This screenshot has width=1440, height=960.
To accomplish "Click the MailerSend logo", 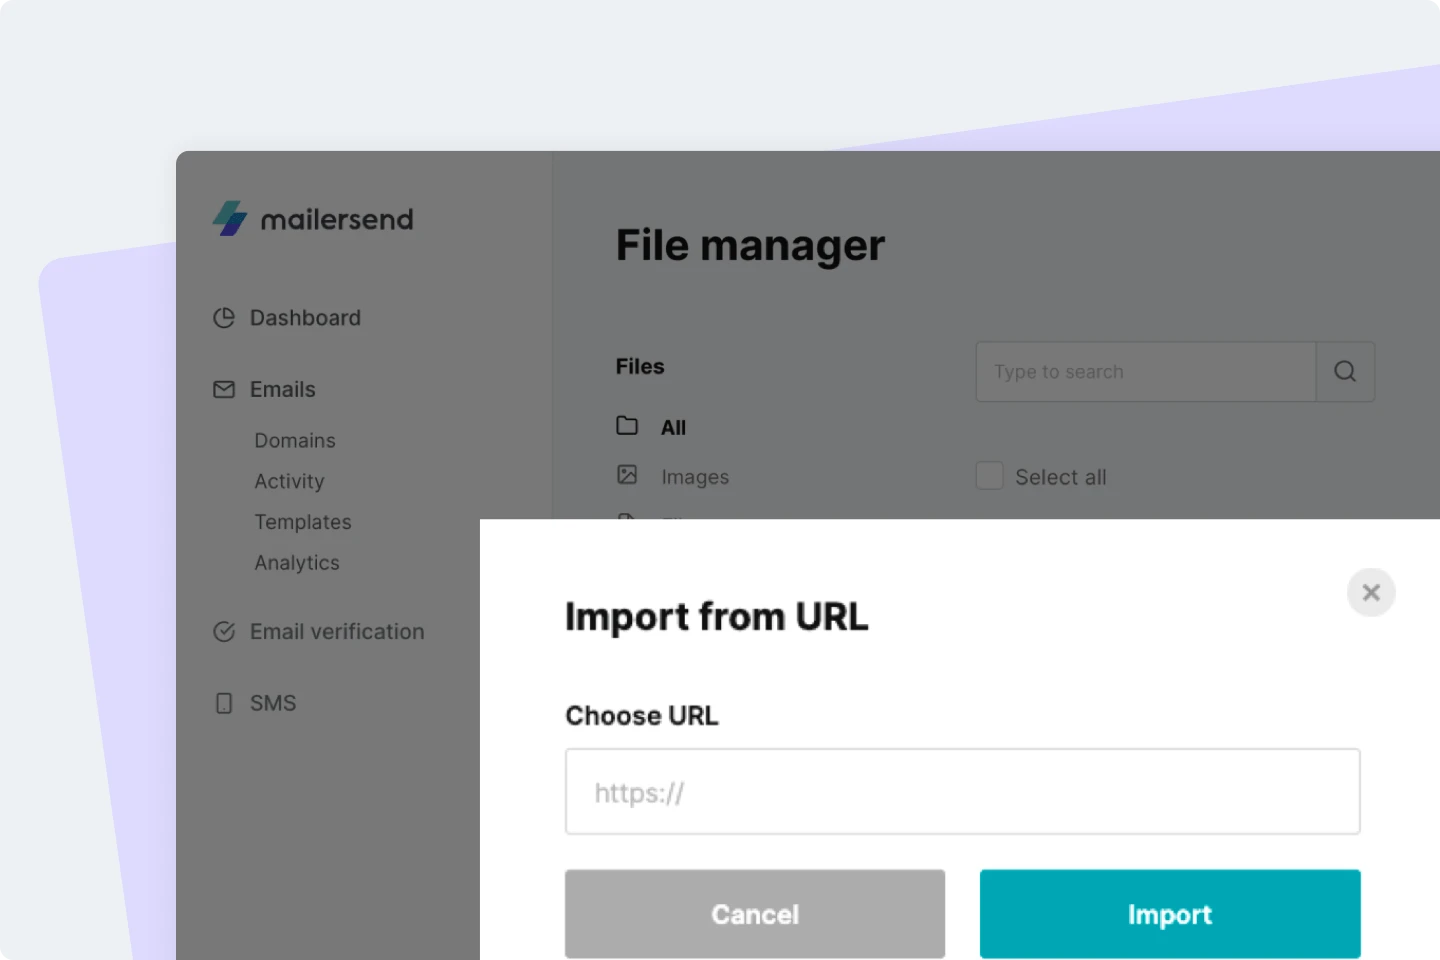I will tap(313, 219).
